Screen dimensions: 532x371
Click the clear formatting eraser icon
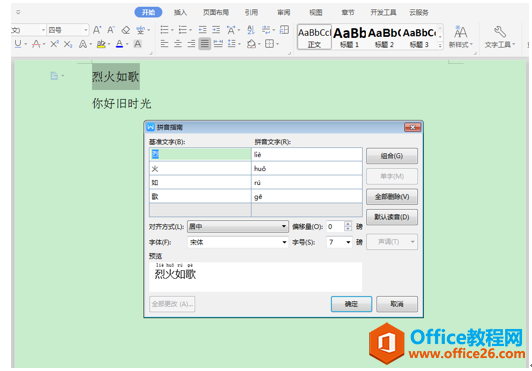tap(126, 30)
